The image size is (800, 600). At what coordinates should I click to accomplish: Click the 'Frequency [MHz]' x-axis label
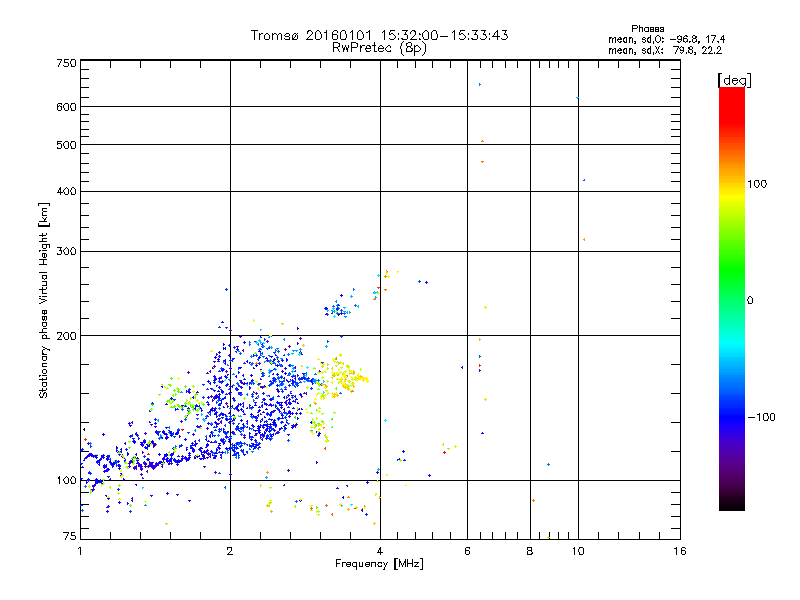coord(379,564)
